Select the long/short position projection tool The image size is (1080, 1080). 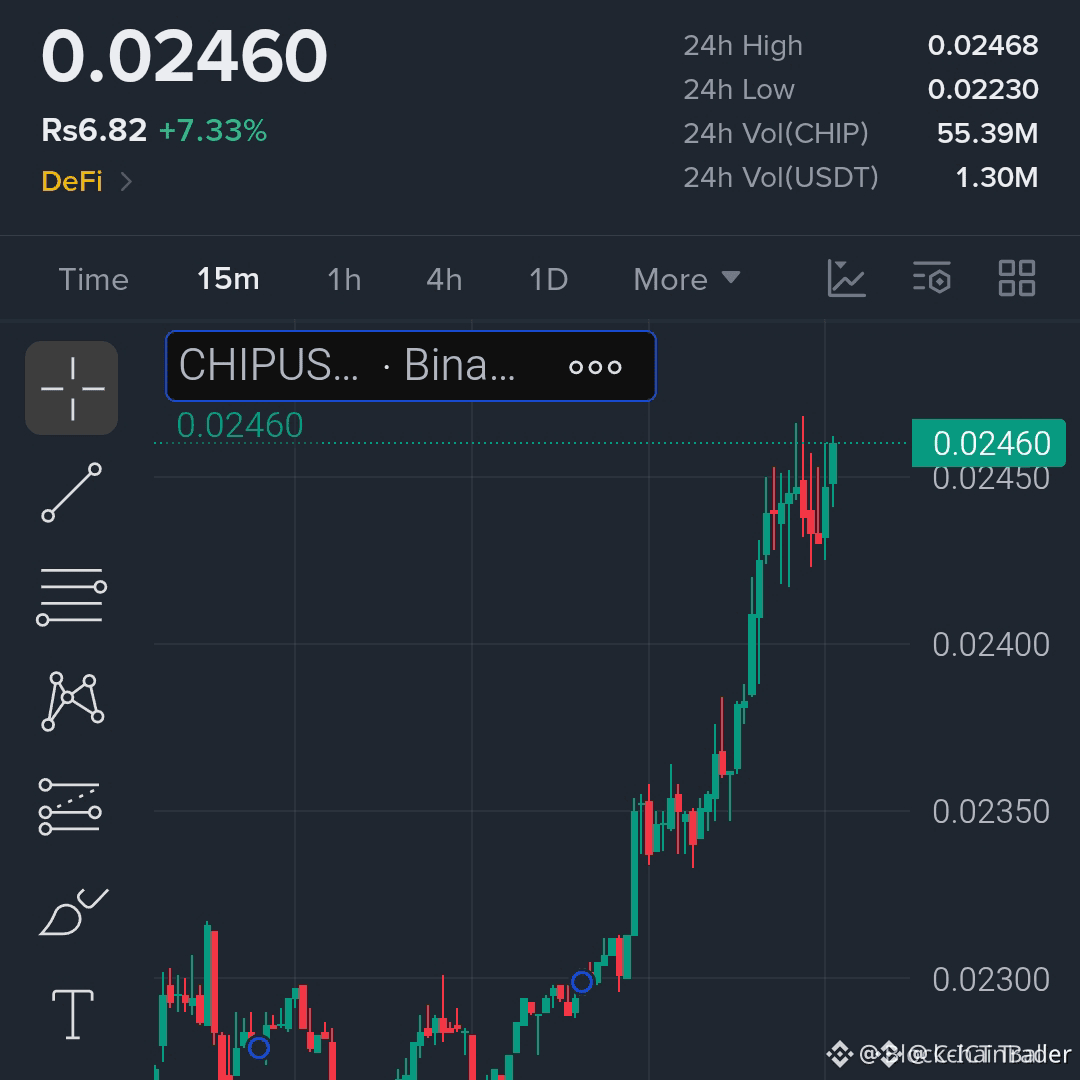click(x=70, y=807)
